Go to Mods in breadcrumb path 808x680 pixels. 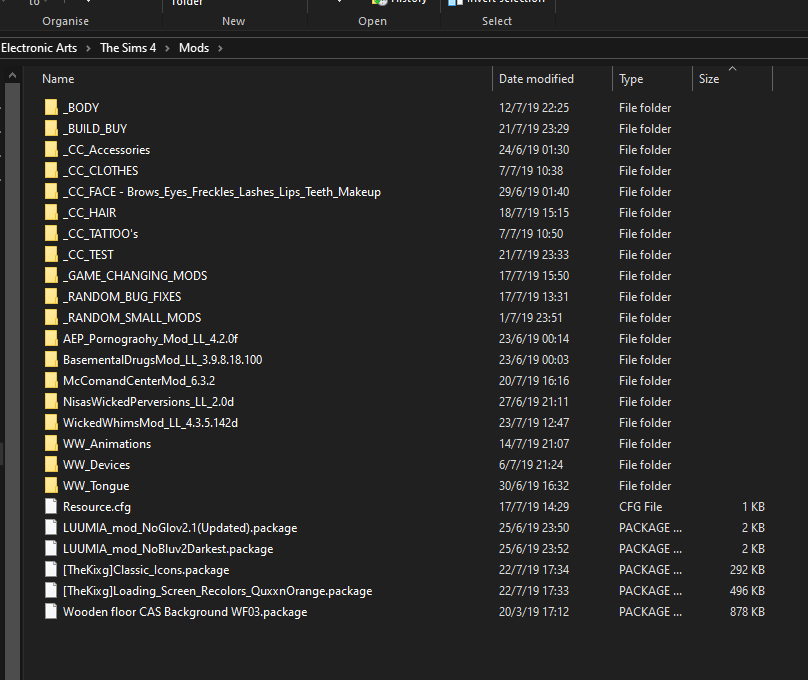click(194, 48)
